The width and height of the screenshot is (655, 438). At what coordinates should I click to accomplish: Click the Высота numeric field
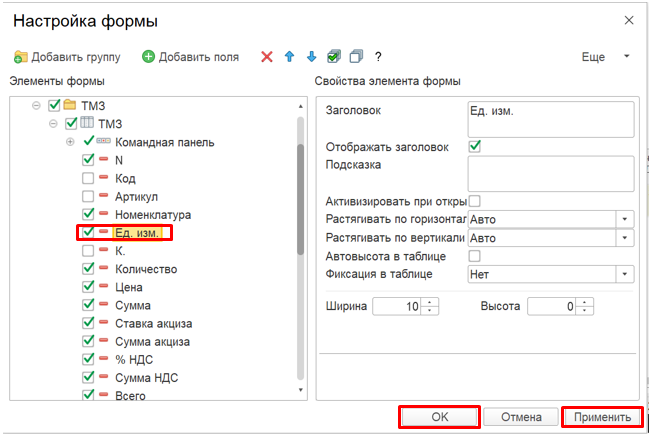click(552, 306)
